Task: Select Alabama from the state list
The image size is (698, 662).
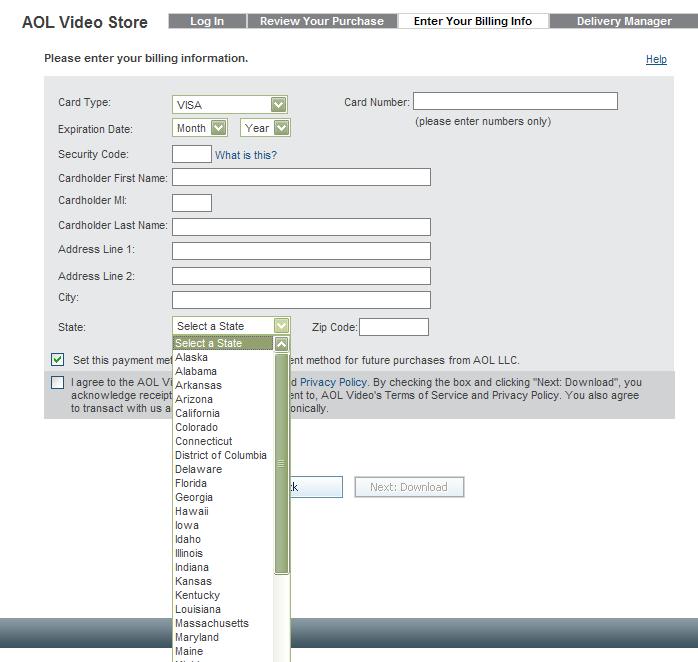Action: pyautogui.click(x=223, y=371)
